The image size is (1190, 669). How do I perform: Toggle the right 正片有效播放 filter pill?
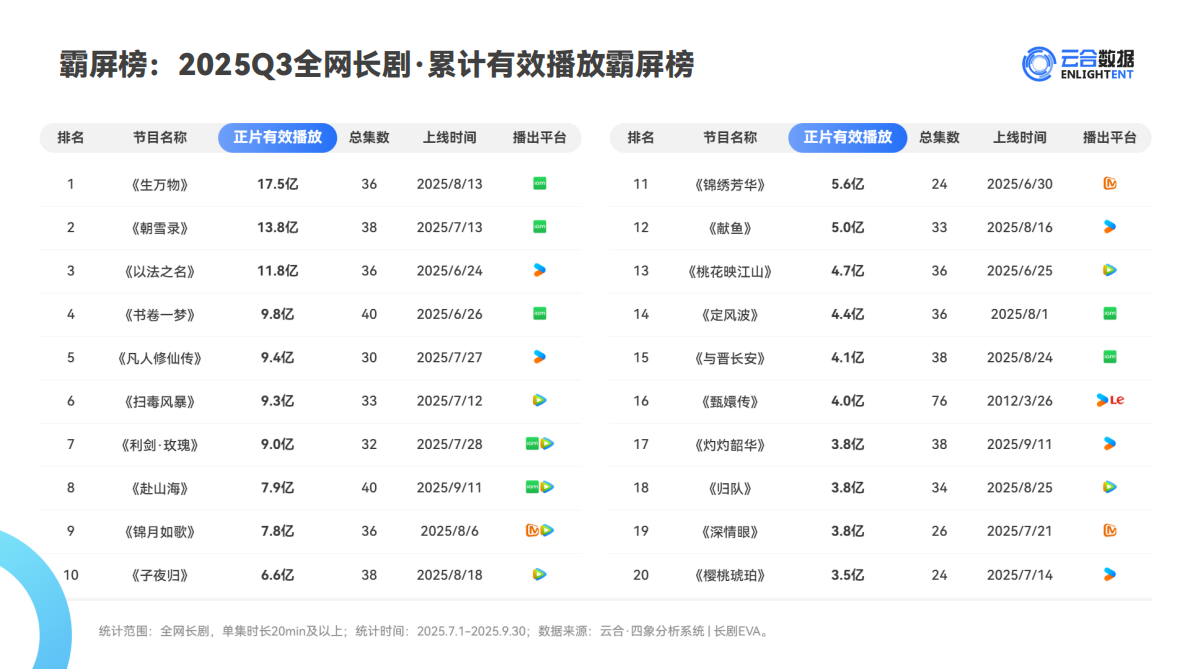click(x=847, y=138)
